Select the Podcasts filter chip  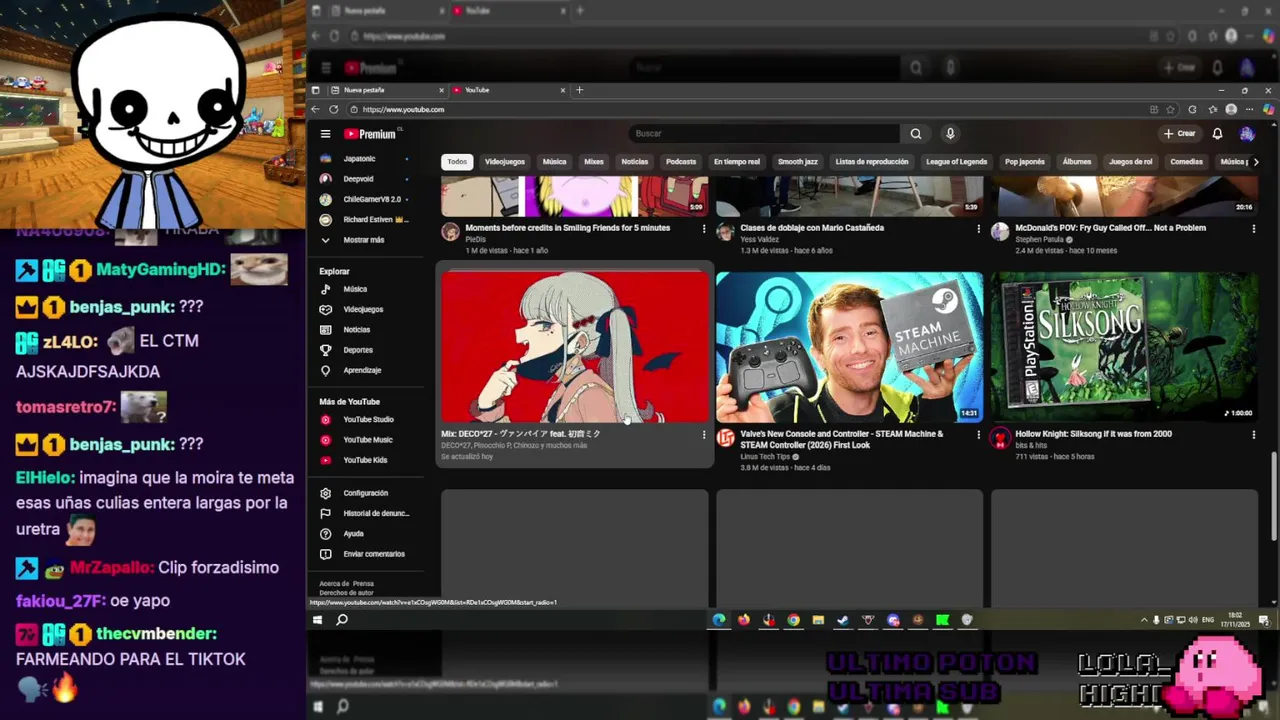pyautogui.click(x=681, y=162)
